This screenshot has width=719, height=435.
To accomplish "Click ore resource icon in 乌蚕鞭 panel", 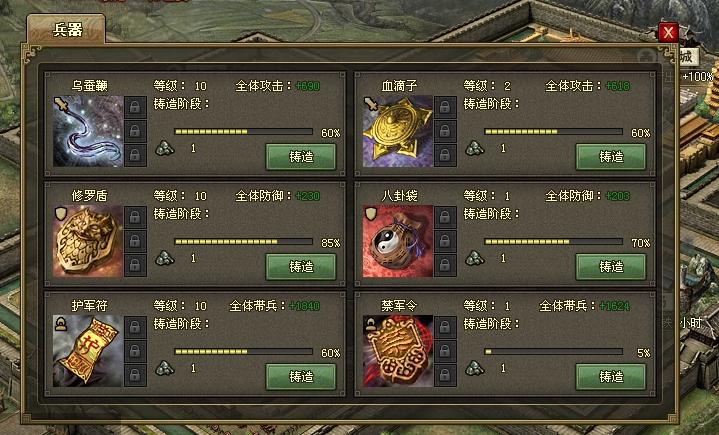I will tap(165, 148).
